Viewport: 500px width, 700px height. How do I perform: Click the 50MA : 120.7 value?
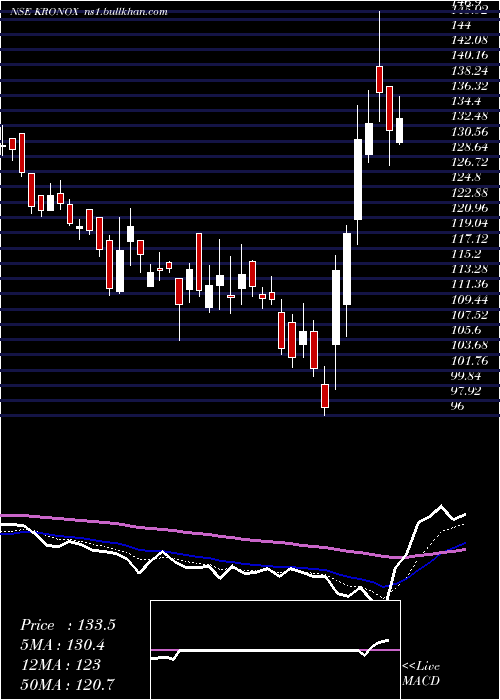point(67,684)
